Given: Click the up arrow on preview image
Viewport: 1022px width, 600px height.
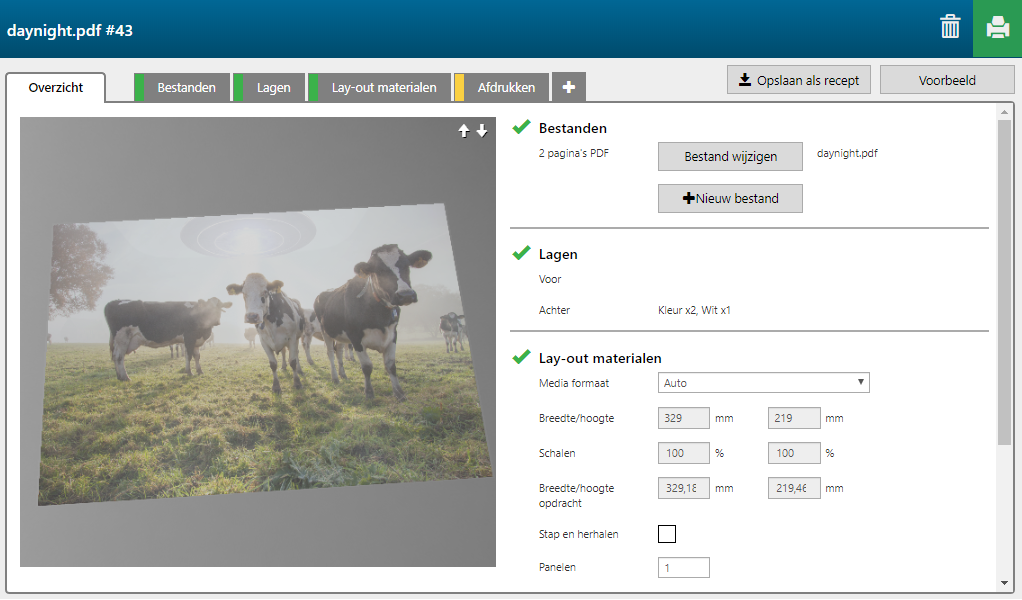Looking at the screenshot, I should click(464, 131).
